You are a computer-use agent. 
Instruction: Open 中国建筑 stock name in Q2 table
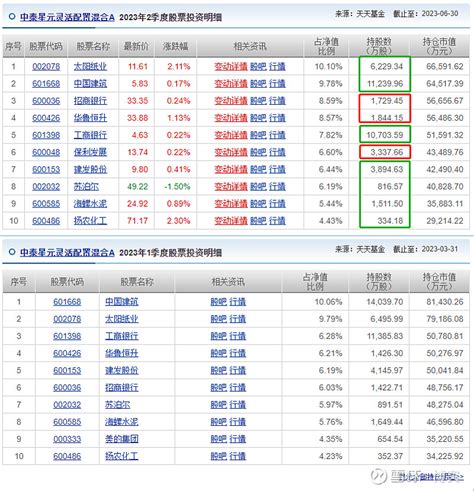[90, 84]
